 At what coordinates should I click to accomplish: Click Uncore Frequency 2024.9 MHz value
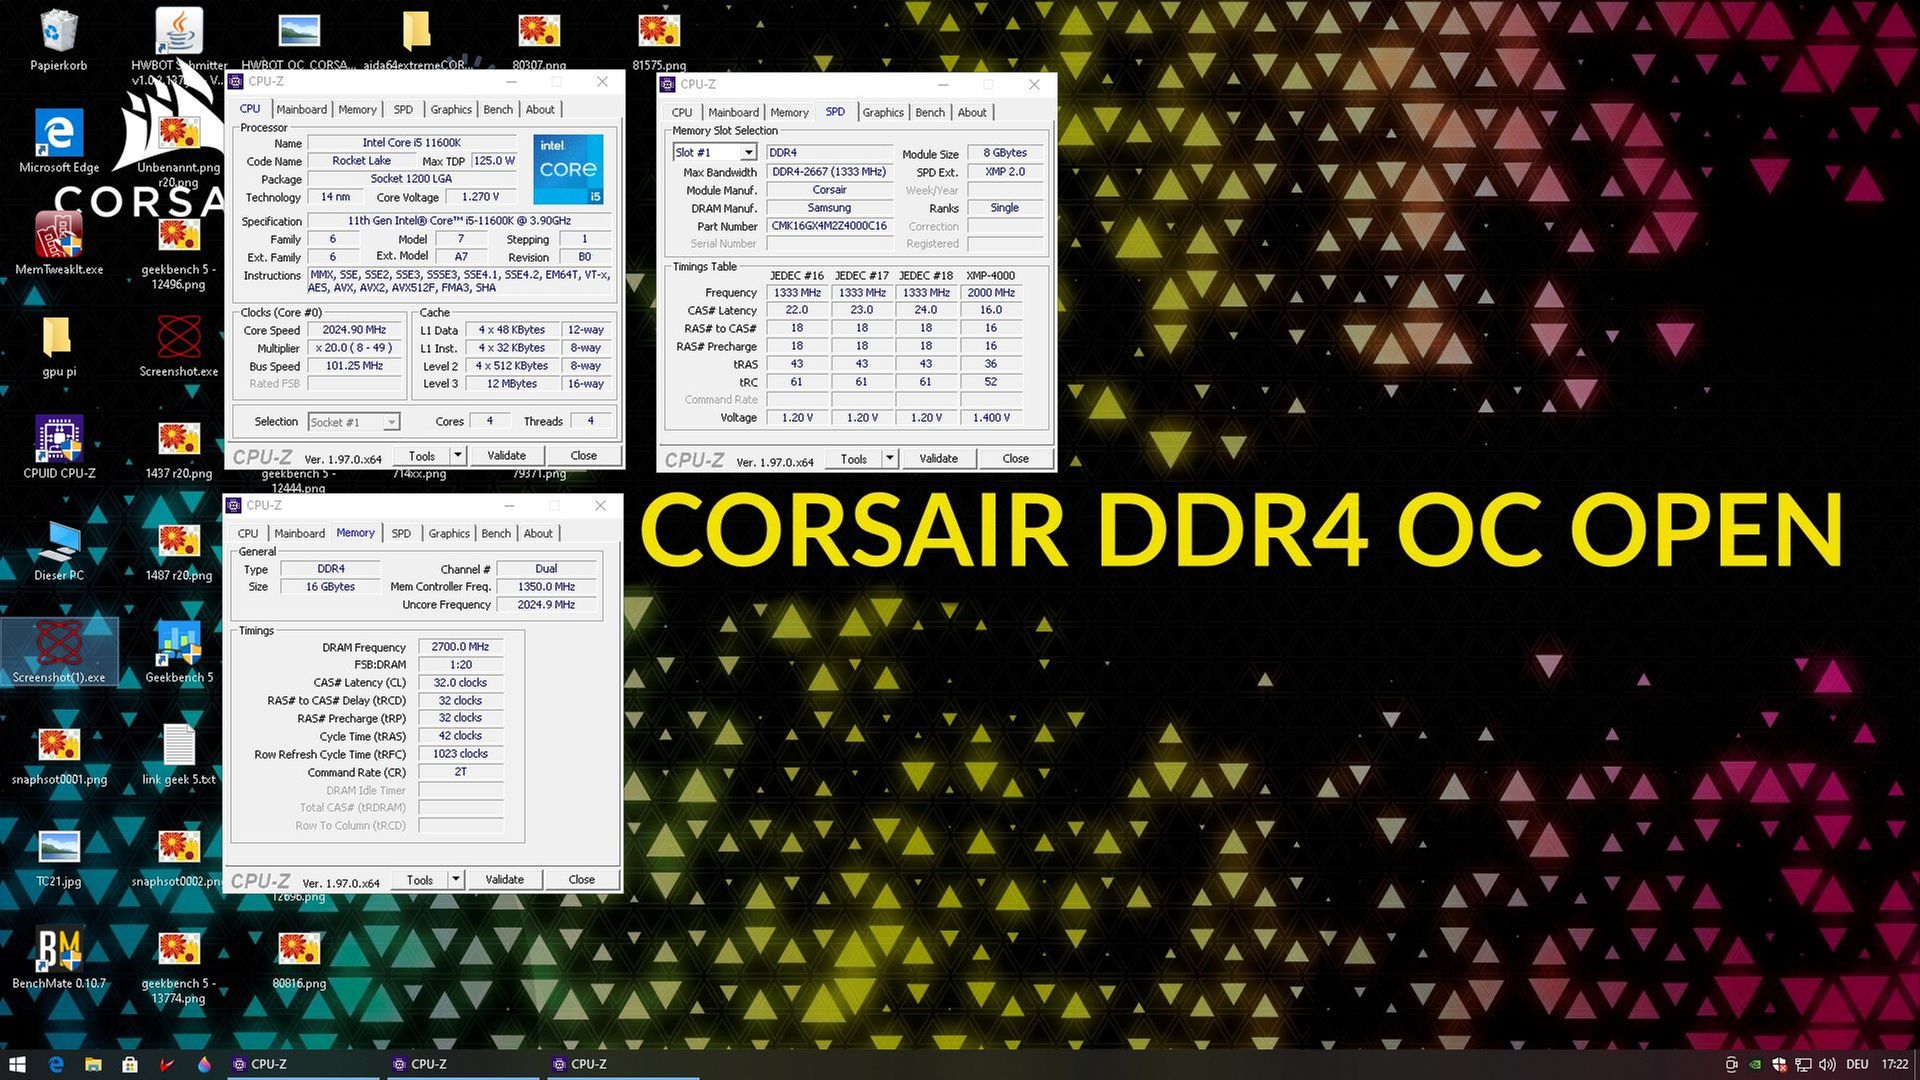[546, 605]
